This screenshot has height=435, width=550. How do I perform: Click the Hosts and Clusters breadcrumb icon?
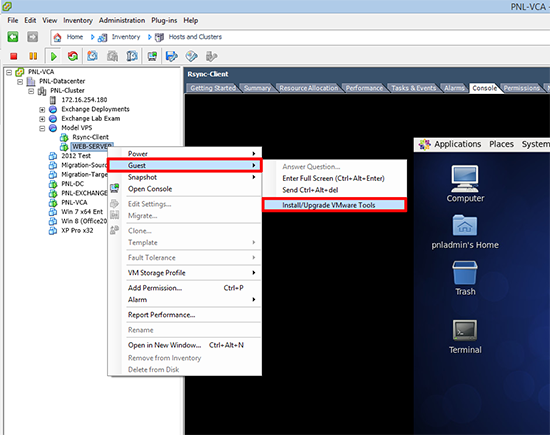[160, 37]
